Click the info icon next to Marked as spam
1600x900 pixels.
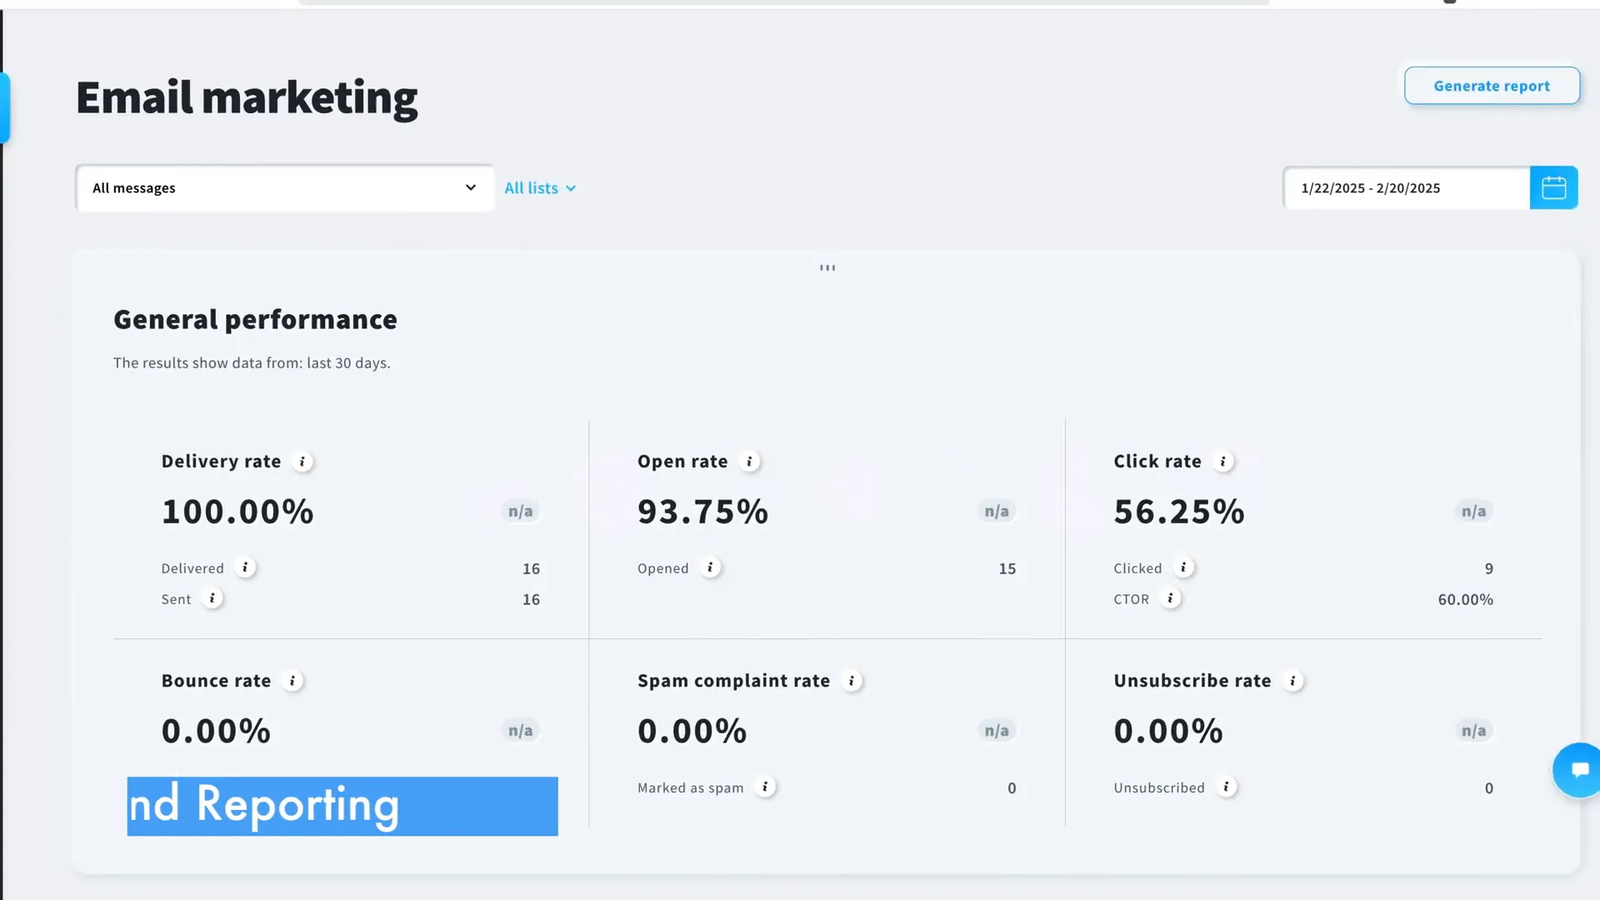[x=765, y=787]
